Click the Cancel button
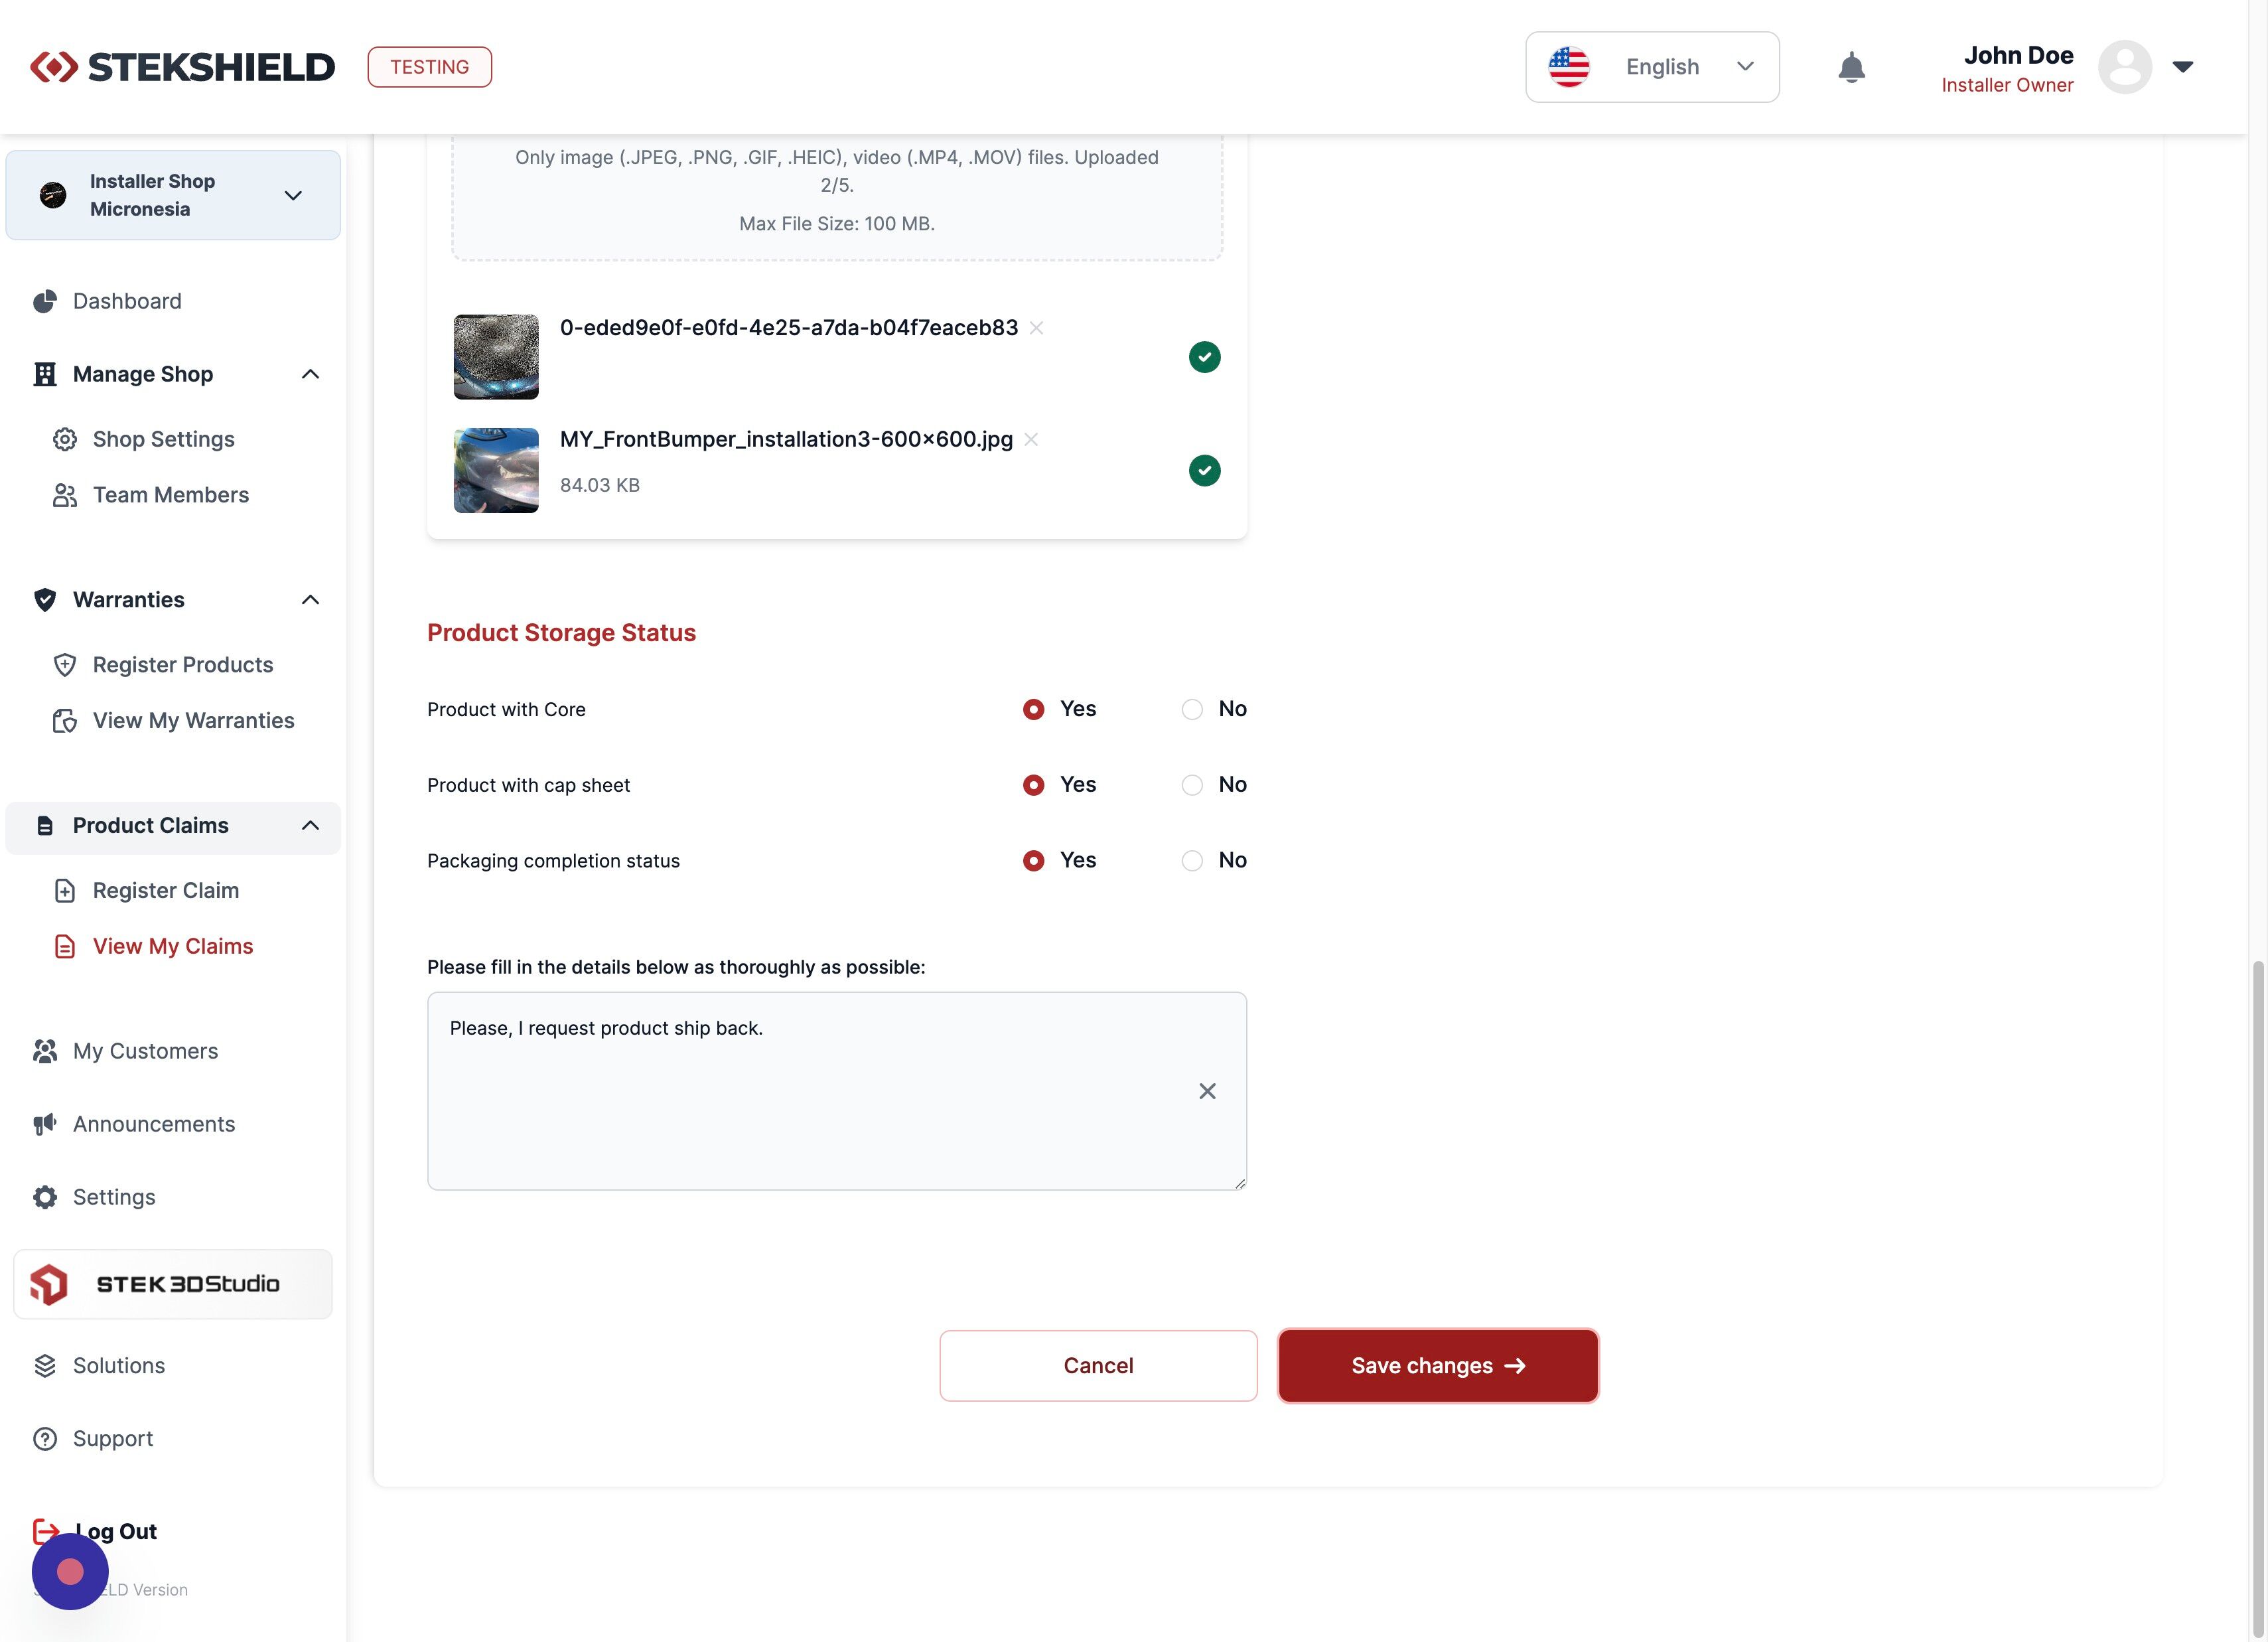Screen dimensions: 2268x1642 [x=1098, y=1366]
